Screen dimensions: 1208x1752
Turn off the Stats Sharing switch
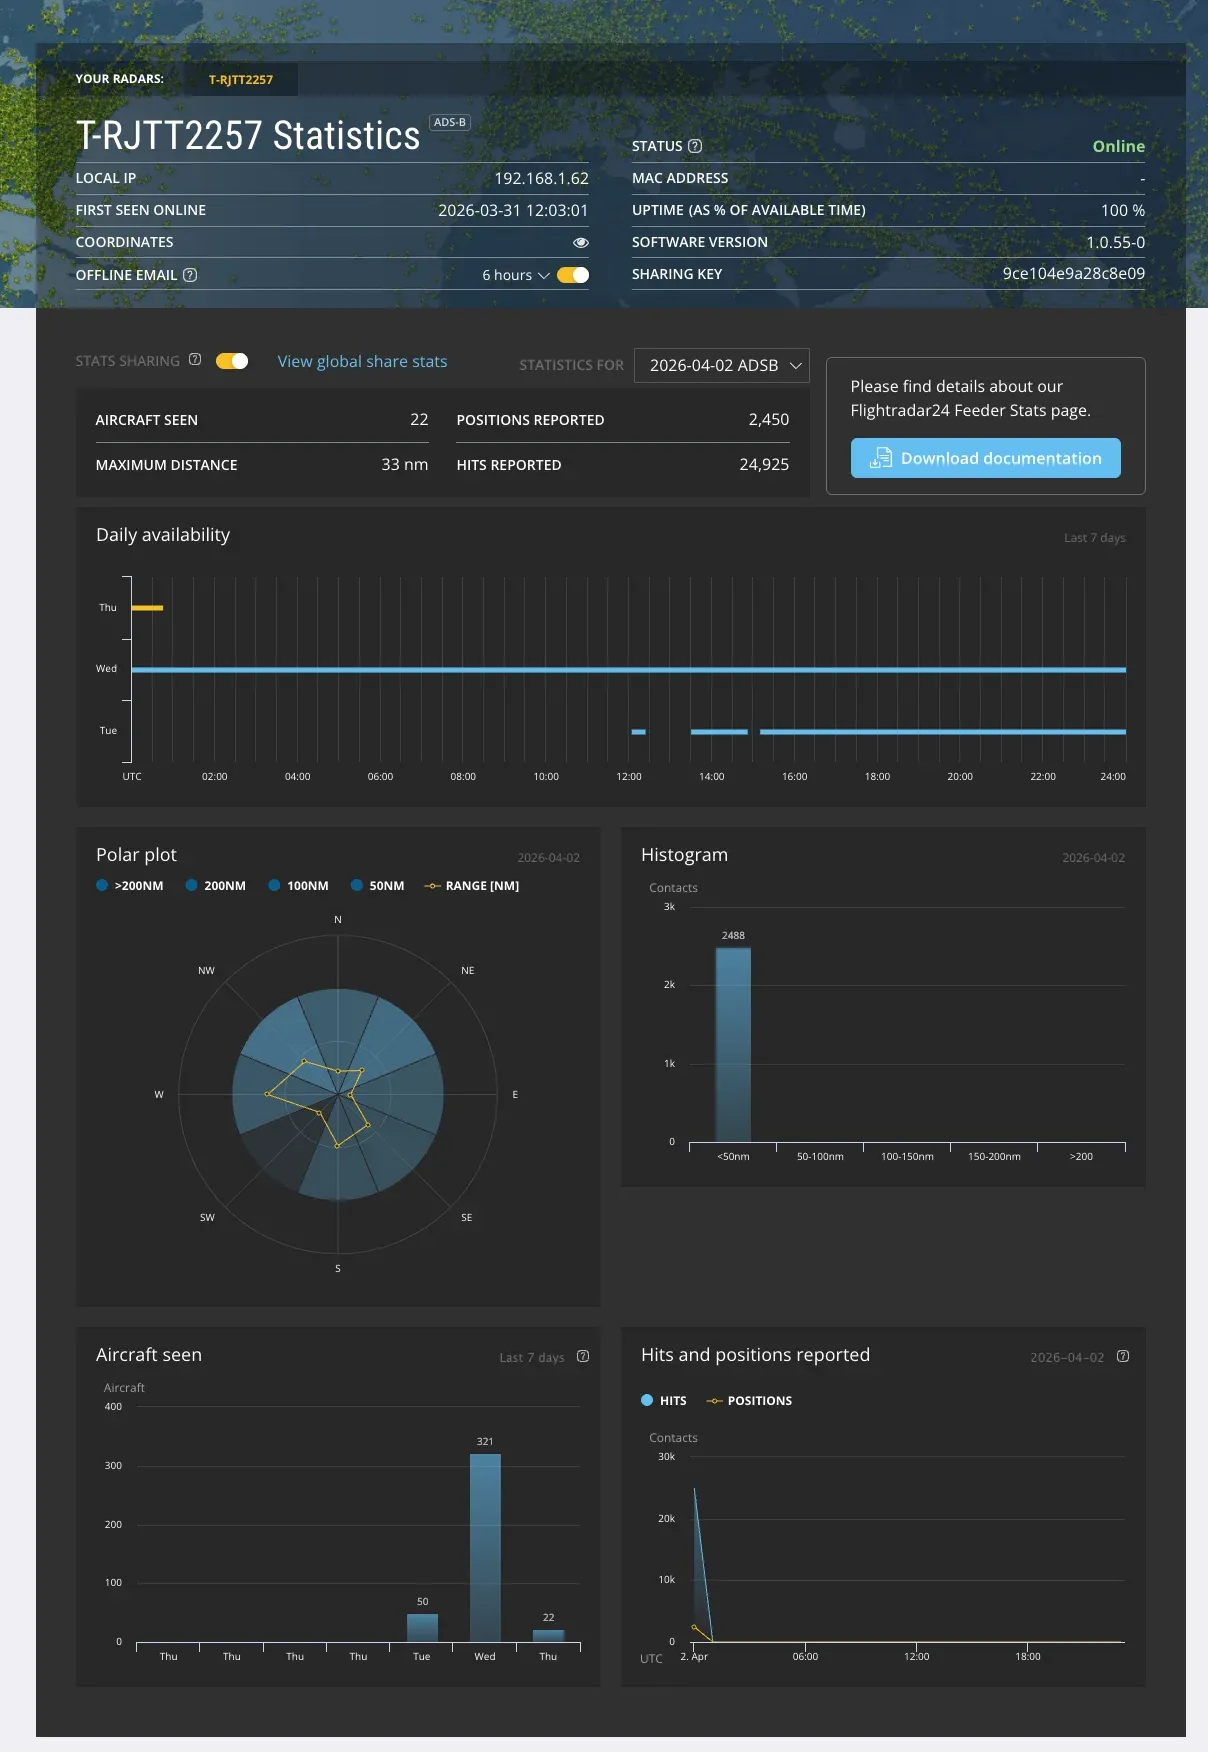coord(232,361)
